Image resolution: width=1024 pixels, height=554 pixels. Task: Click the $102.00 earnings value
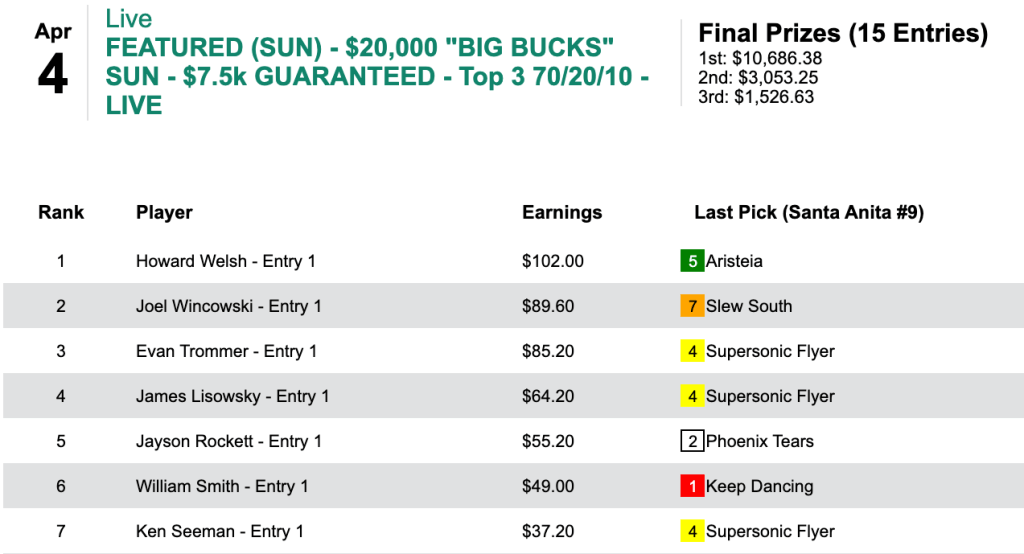(x=552, y=261)
